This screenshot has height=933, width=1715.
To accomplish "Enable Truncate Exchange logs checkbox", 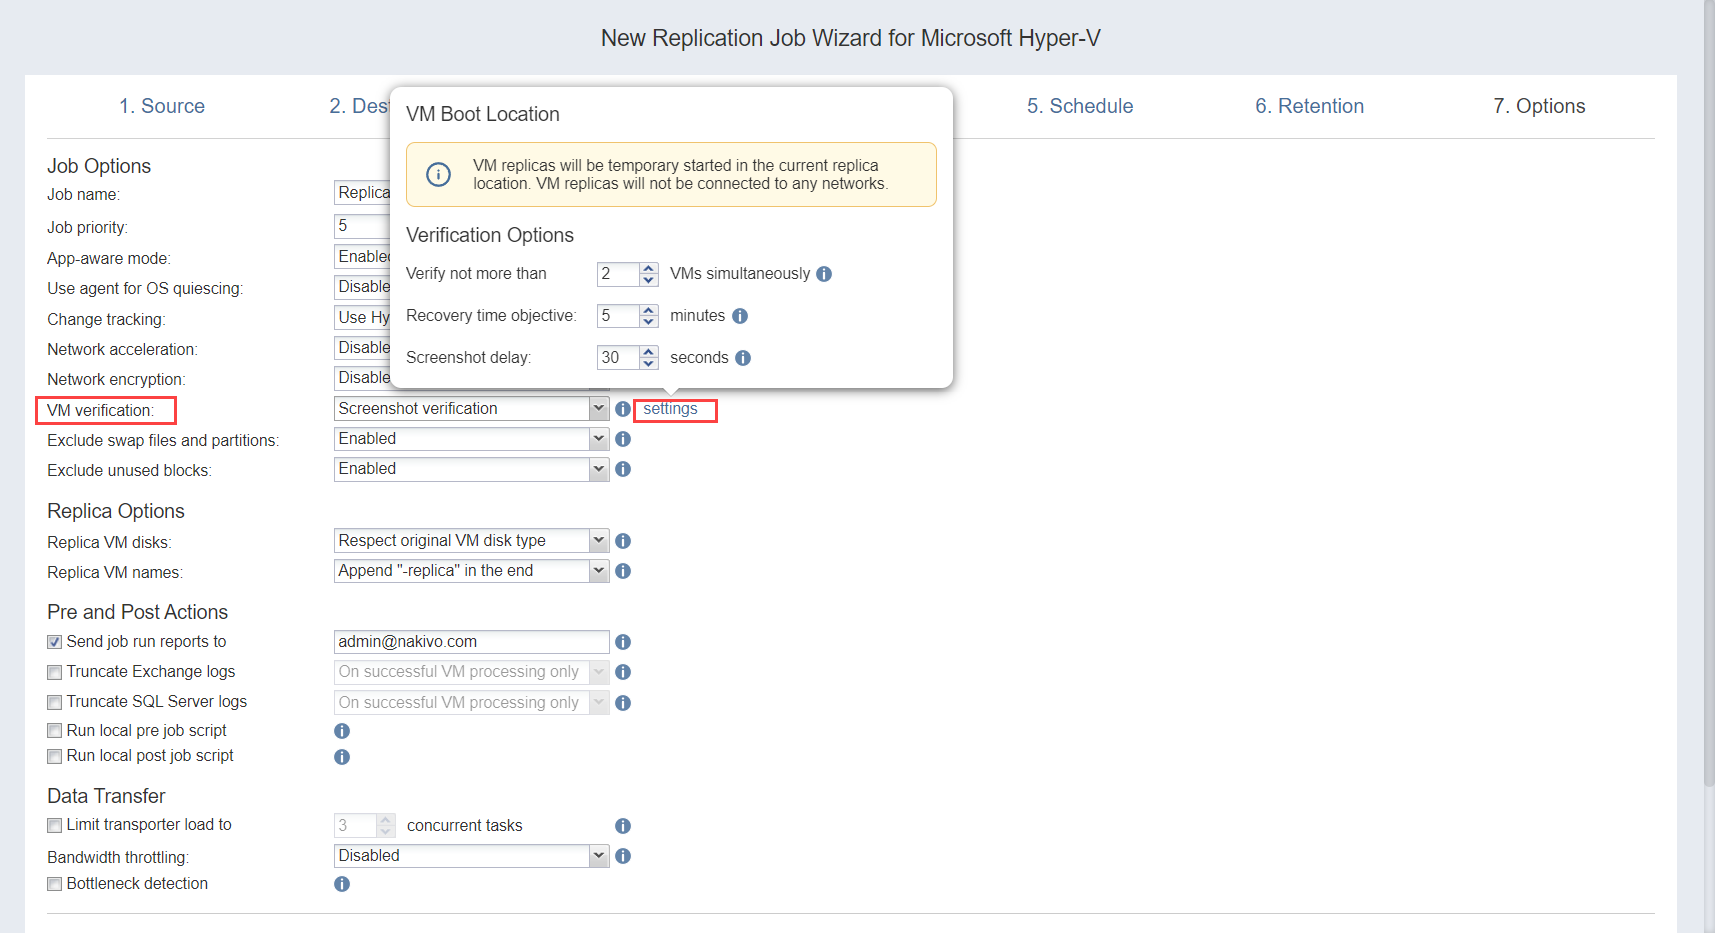I will pyautogui.click(x=55, y=672).
